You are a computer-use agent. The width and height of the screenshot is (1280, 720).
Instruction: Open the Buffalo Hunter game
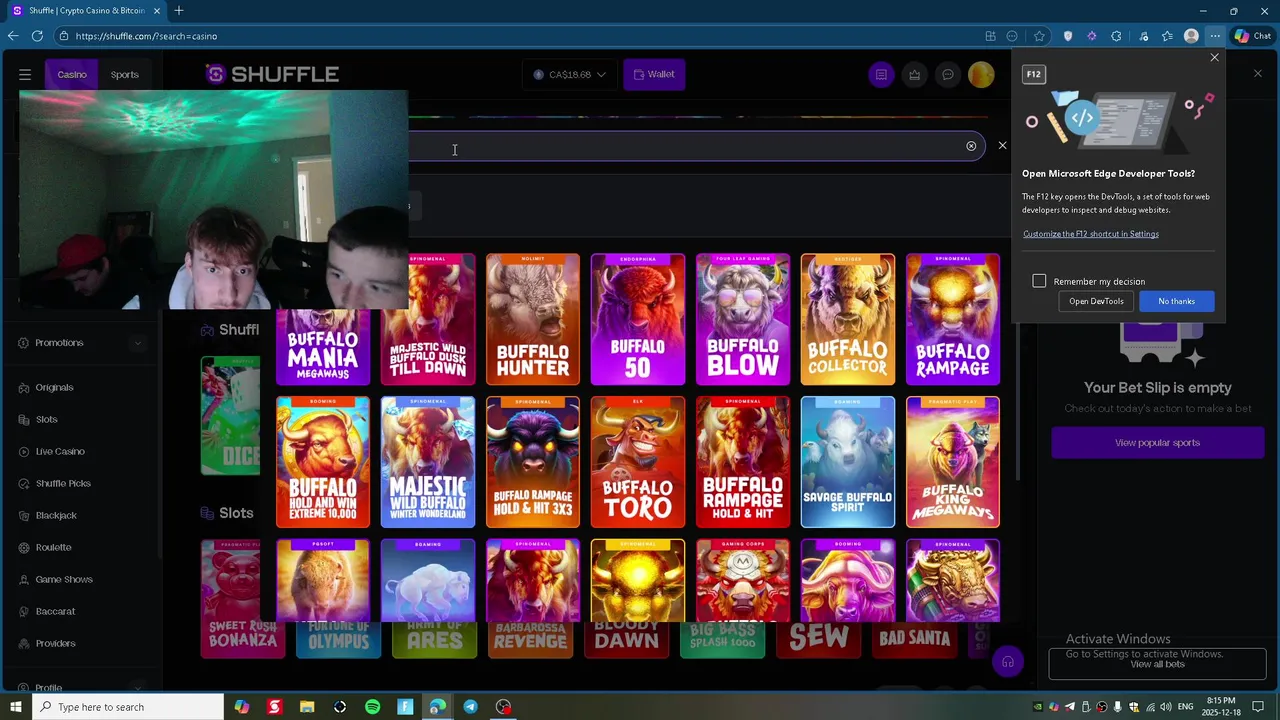pos(533,320)
